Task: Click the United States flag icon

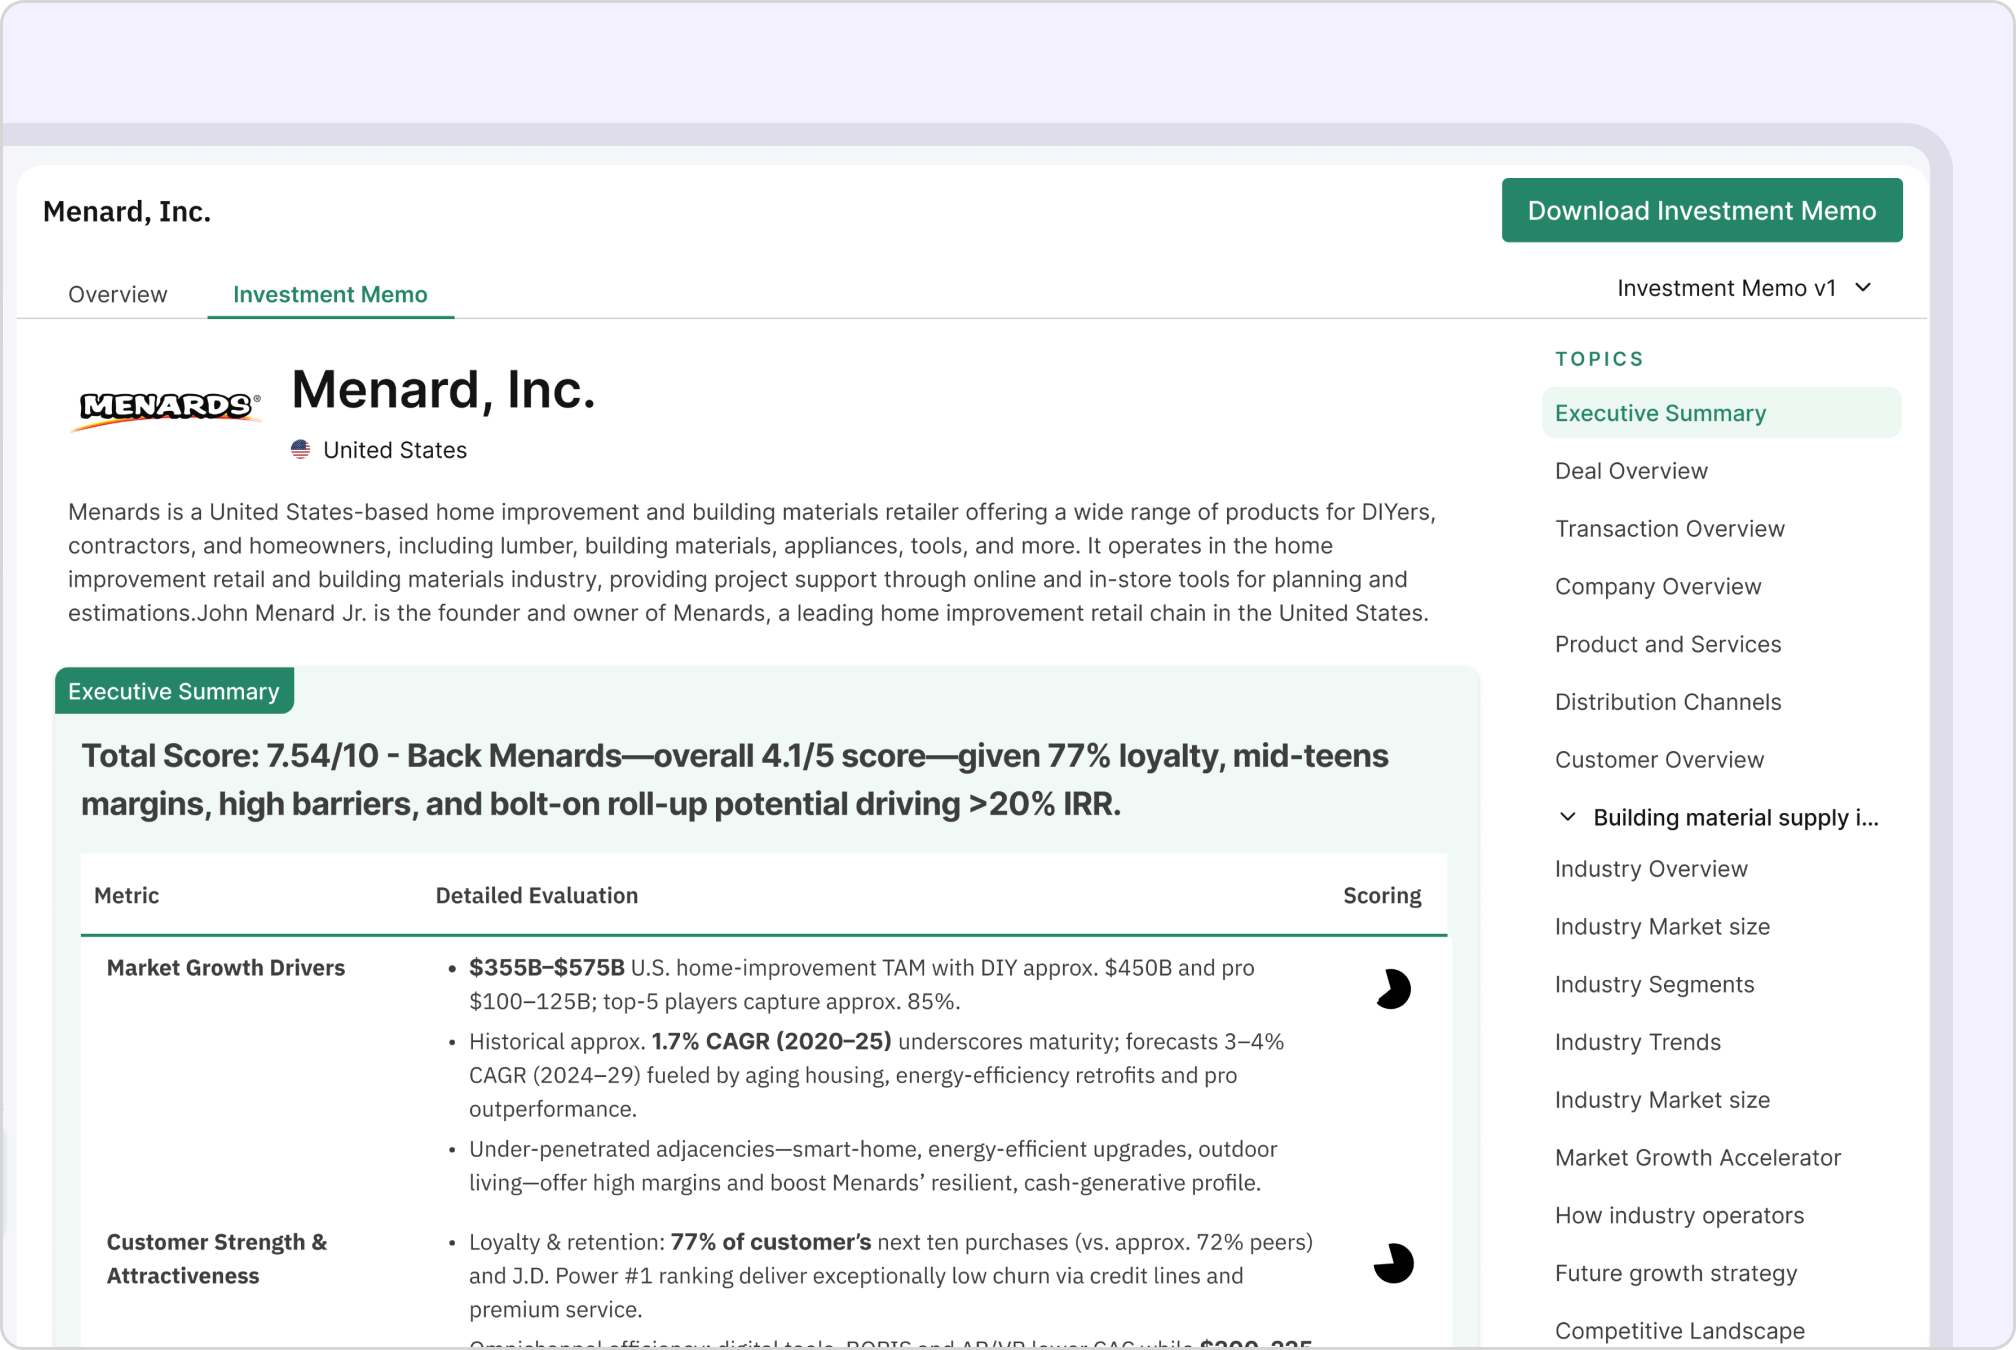Action: pyautogui.click(x=300, y=450)
